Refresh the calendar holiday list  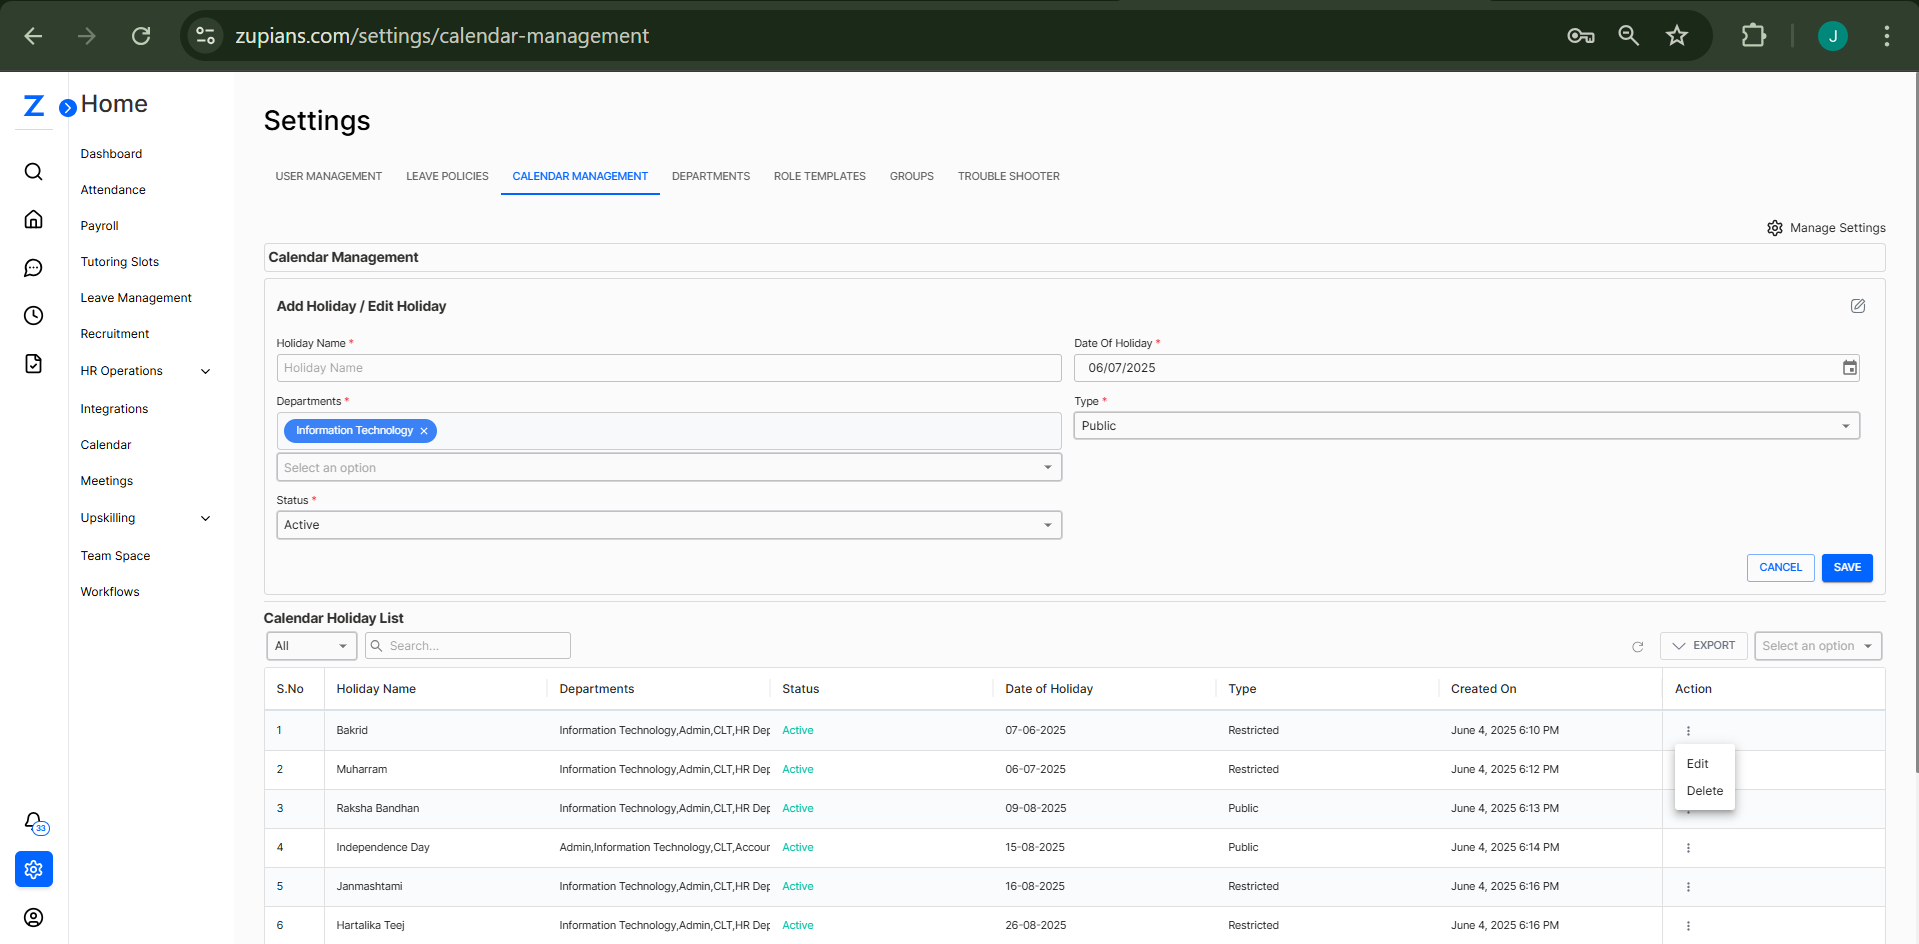(x=1637, y=647)
